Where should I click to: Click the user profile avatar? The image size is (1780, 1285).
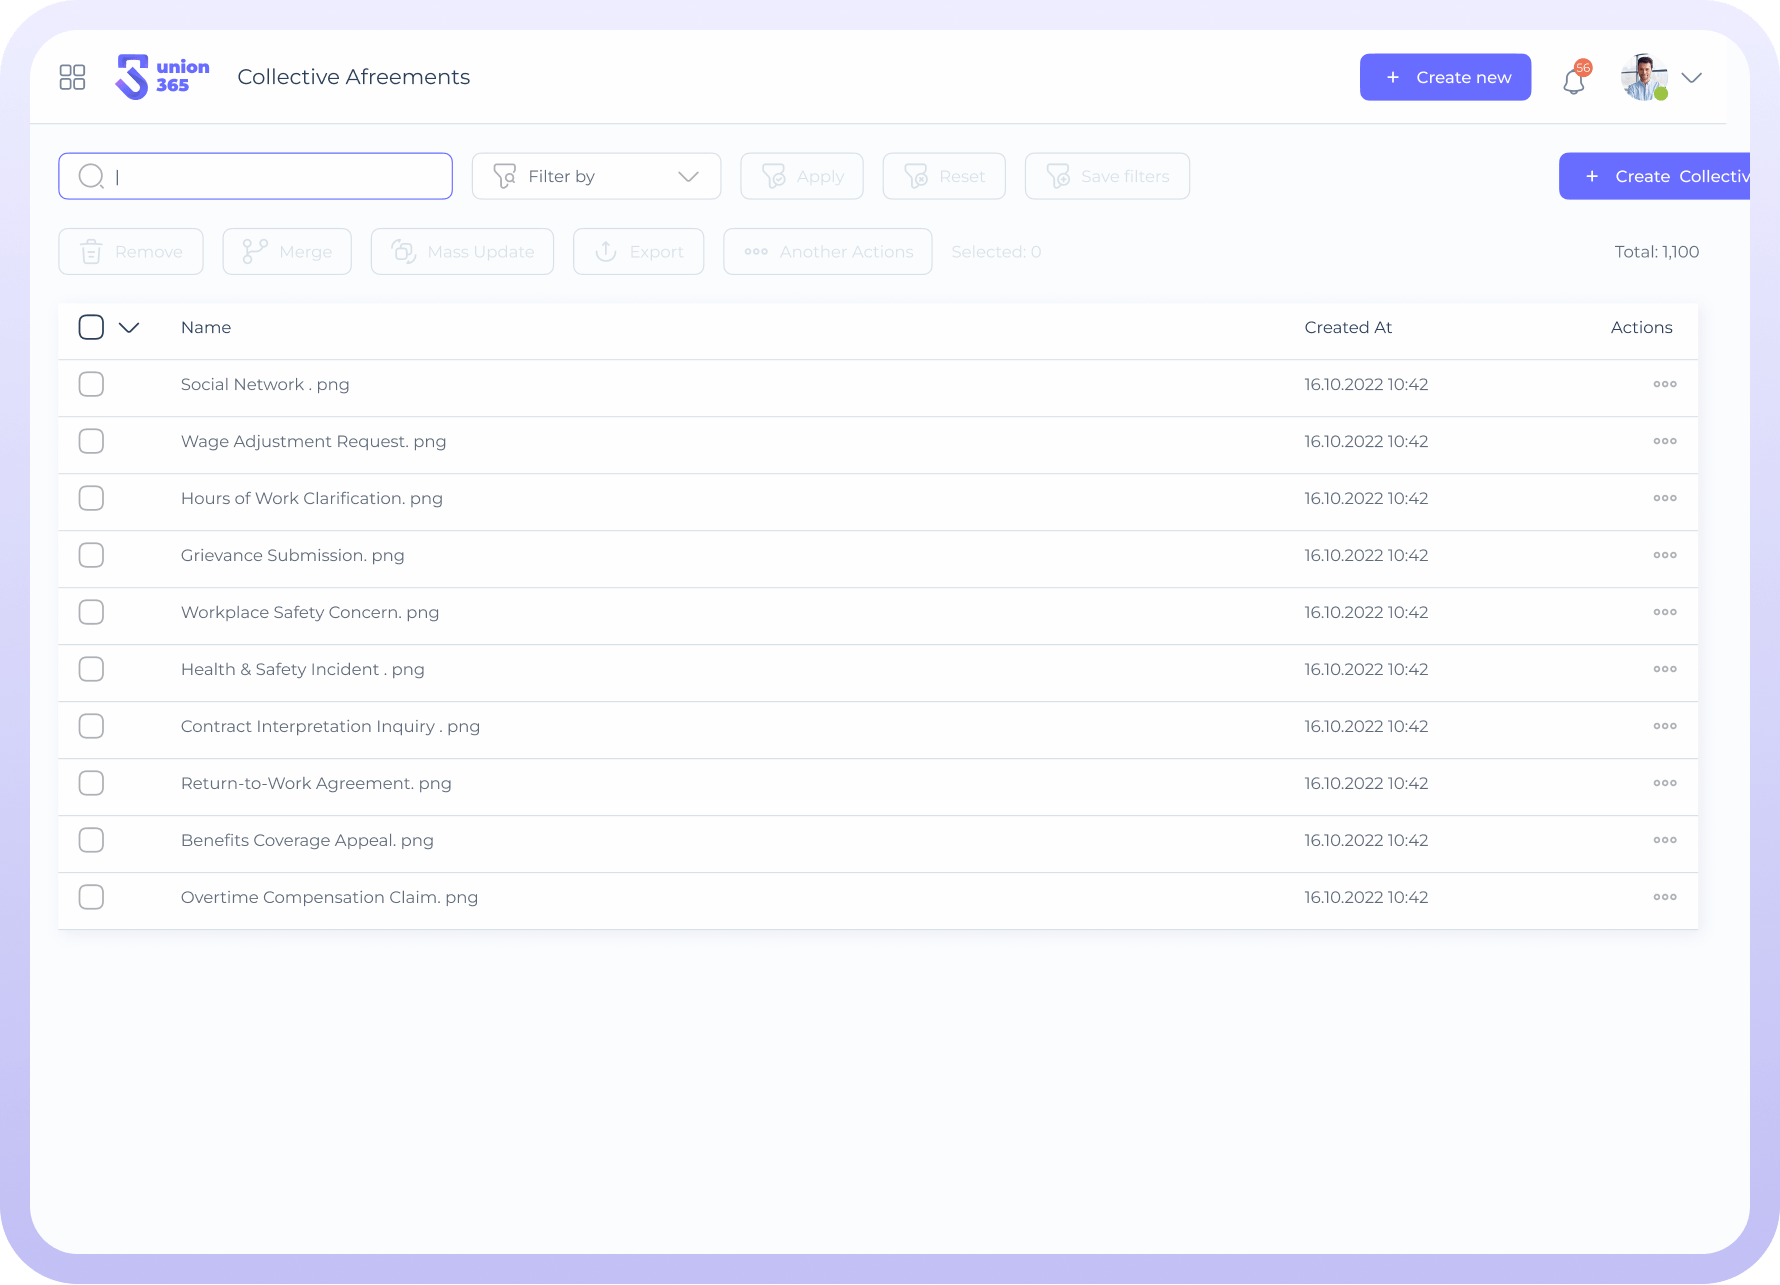pyautogui.click(x=1644, y=77)
